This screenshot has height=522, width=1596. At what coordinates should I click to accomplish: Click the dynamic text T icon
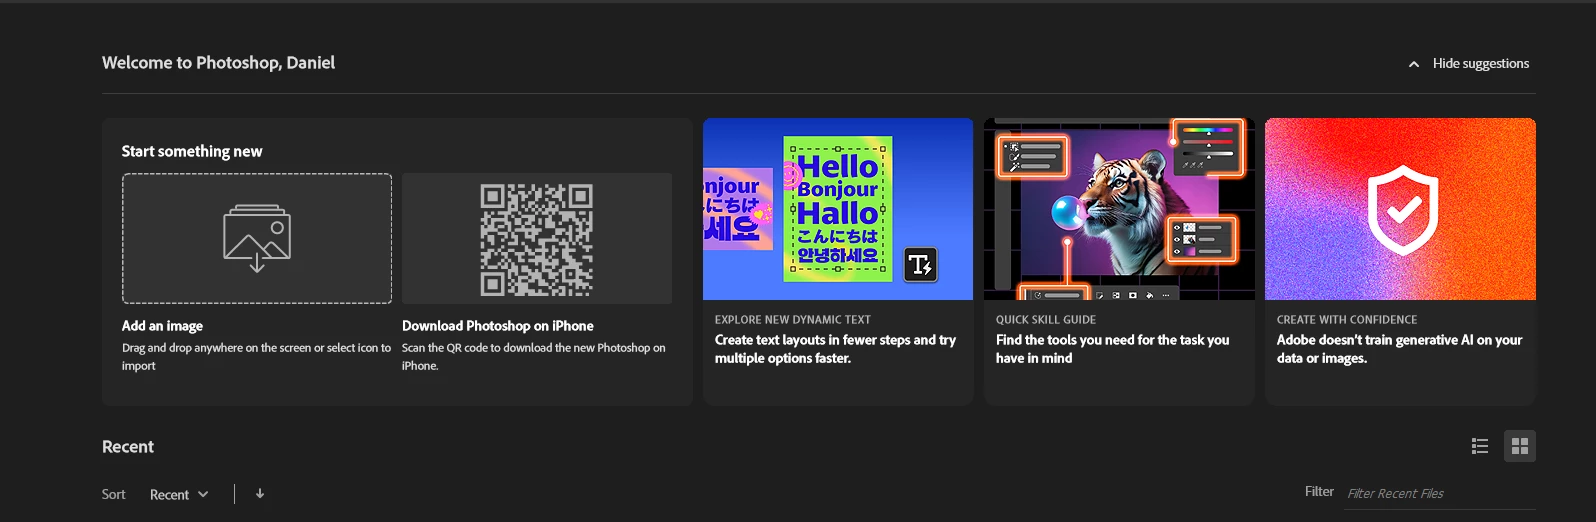click(921, 264)
